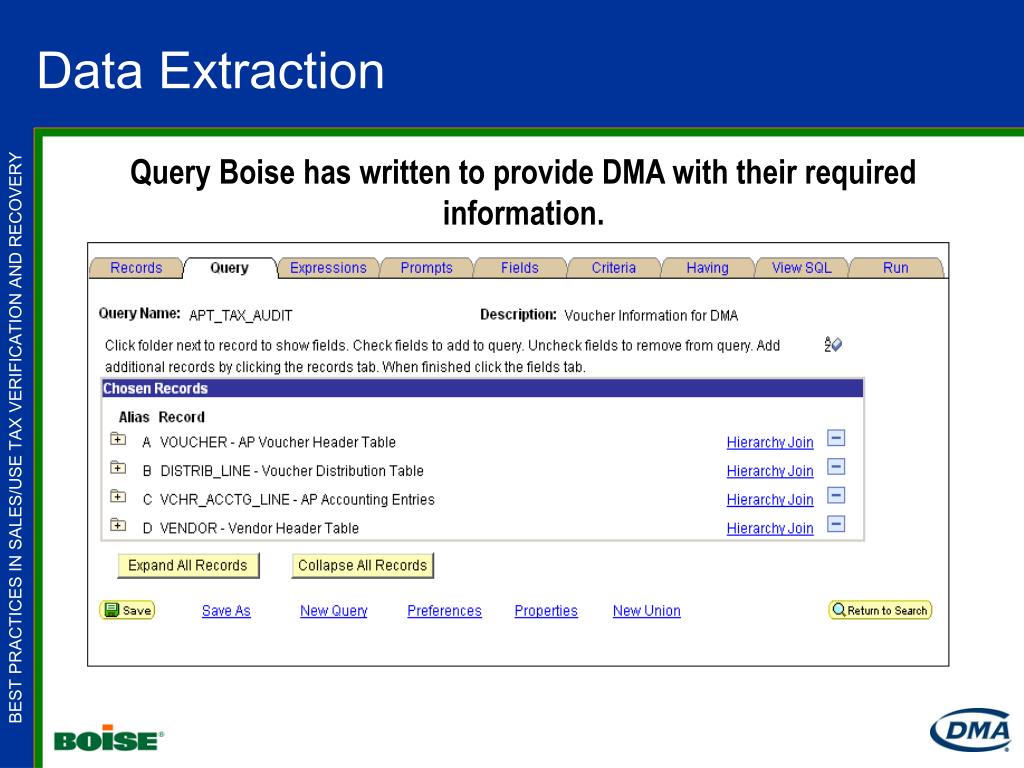1024x768 pixels.
Task: Switch to the Having tab
Action: pyautogui.click(x=707, y=268)
